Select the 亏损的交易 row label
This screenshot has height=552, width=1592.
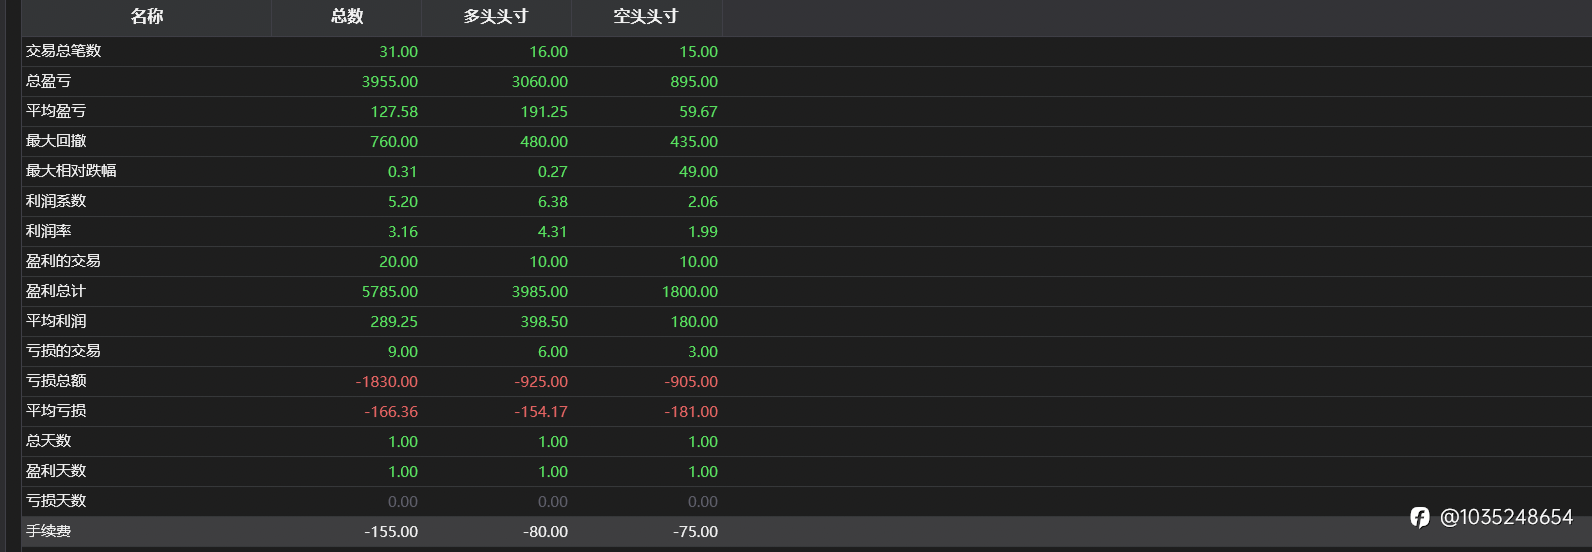(x=63, y=351)
